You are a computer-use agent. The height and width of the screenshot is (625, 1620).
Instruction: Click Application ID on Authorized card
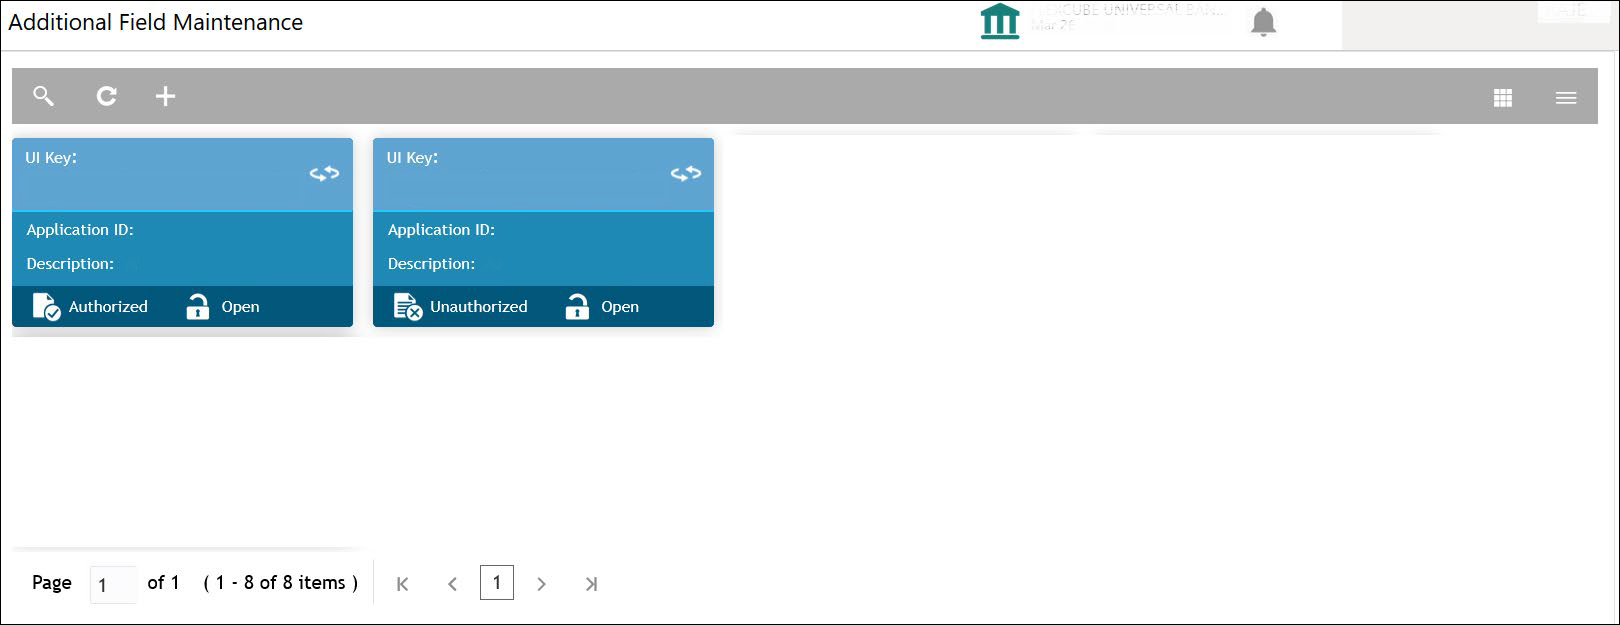coord(80,230)
